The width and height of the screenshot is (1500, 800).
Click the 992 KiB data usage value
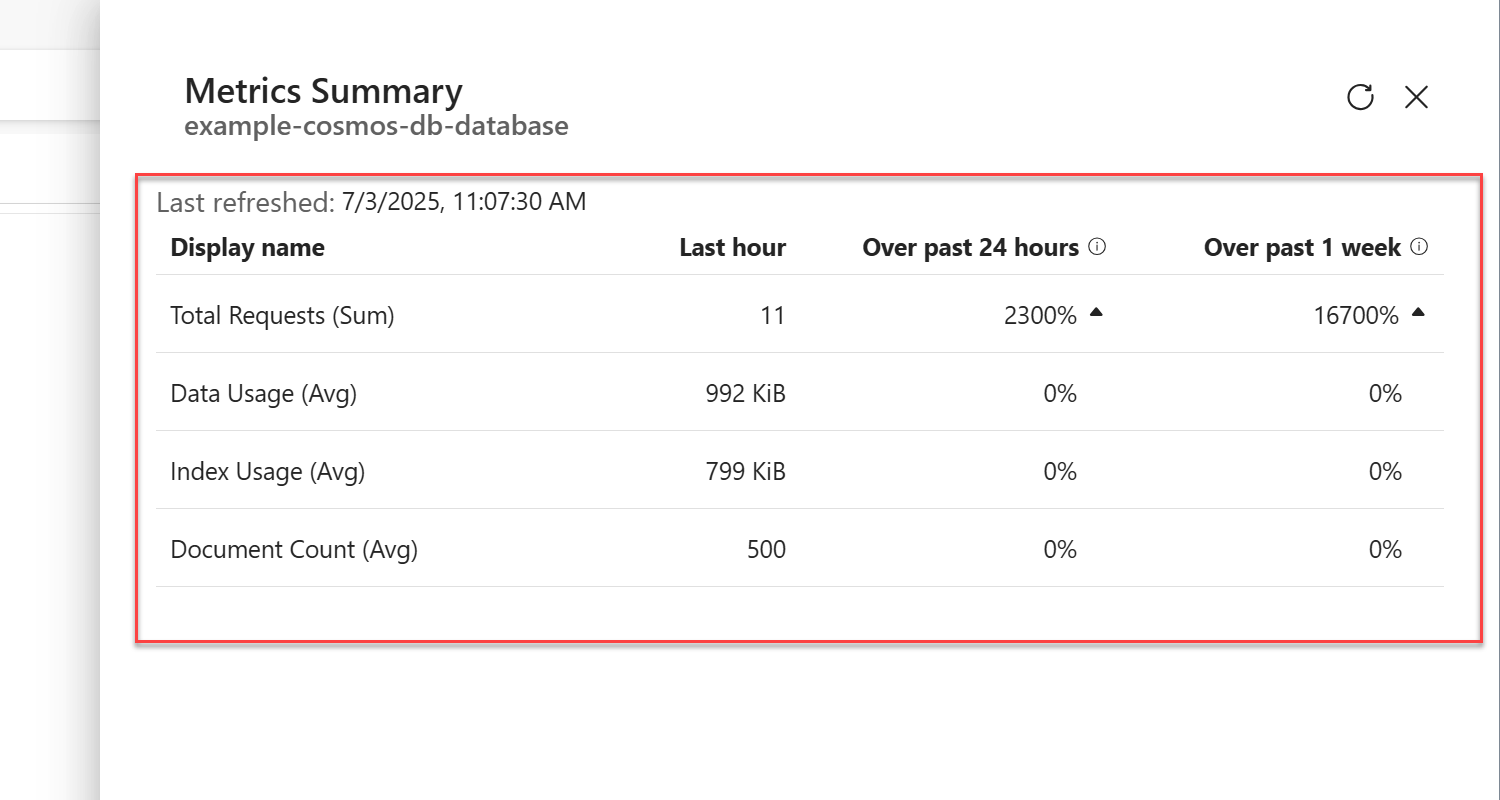point(745,393)
